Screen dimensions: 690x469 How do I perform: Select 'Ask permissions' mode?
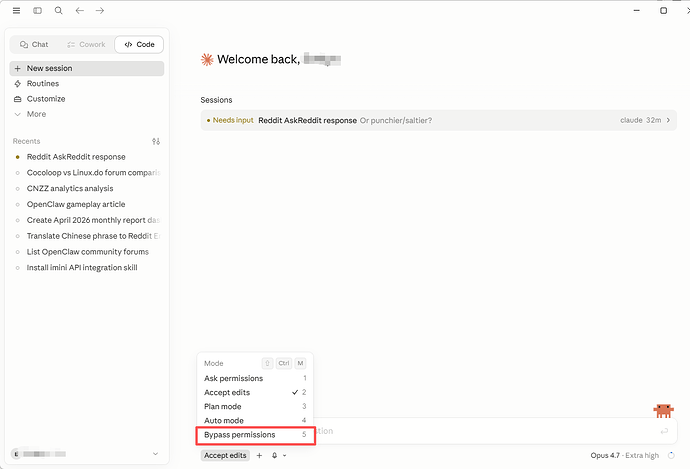255,378
